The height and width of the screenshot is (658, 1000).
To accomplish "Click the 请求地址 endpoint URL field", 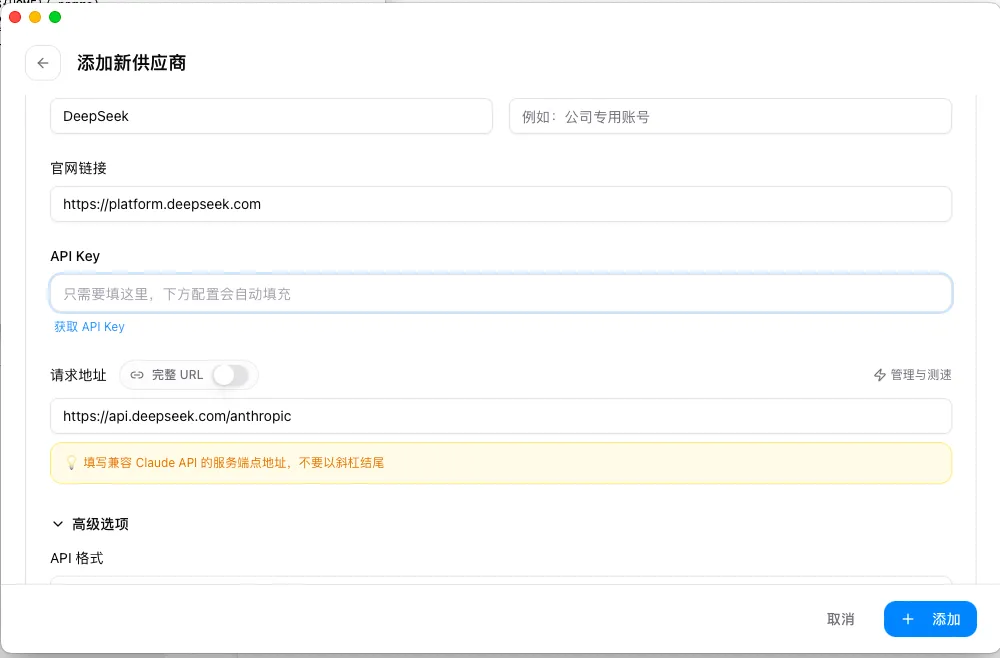I will point(501,416).
